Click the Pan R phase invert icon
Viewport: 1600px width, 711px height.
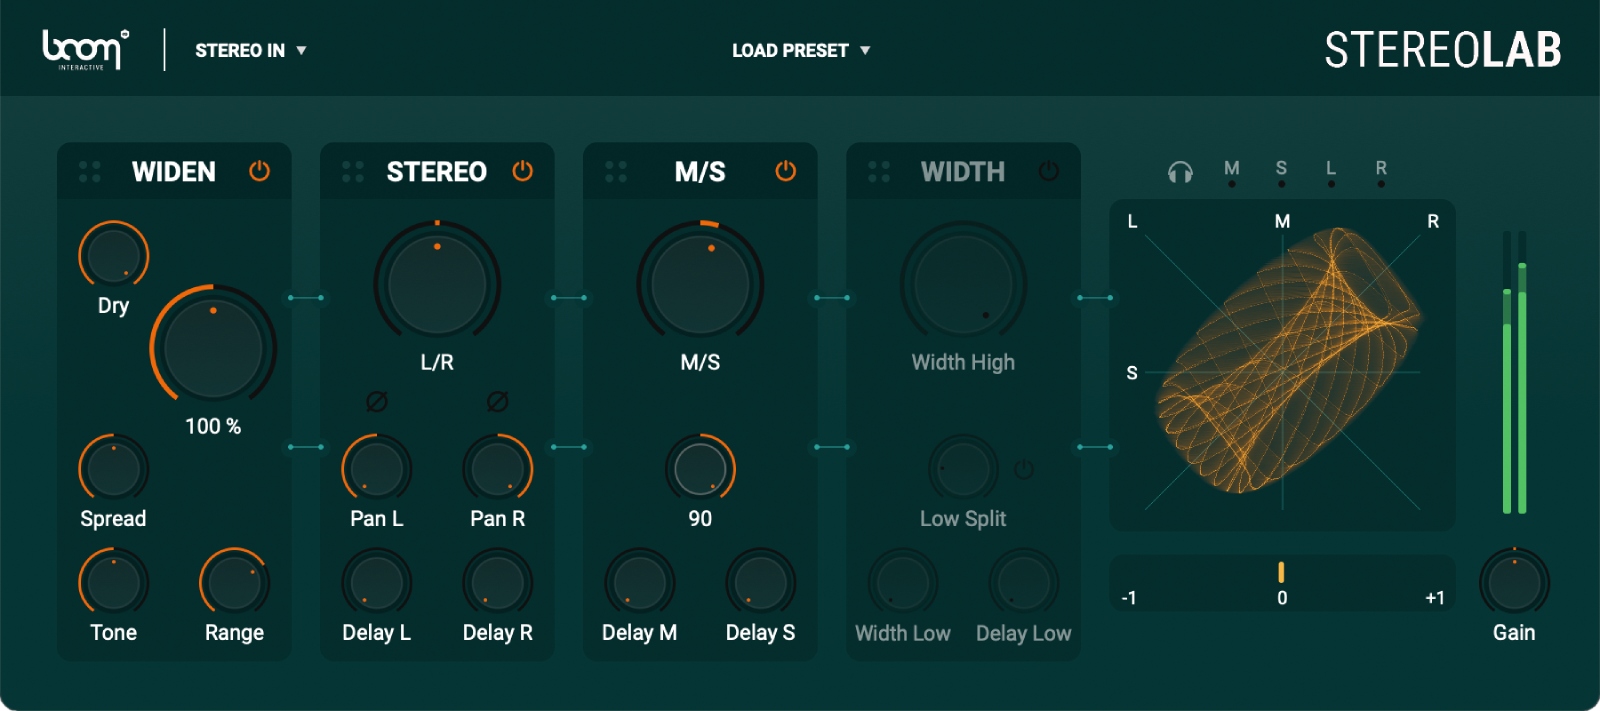(x=497, y=401)
